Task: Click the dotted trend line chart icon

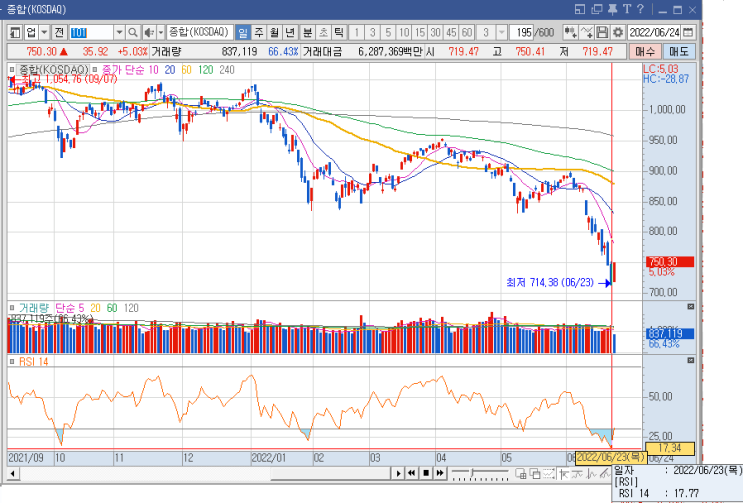Action: 549,473
